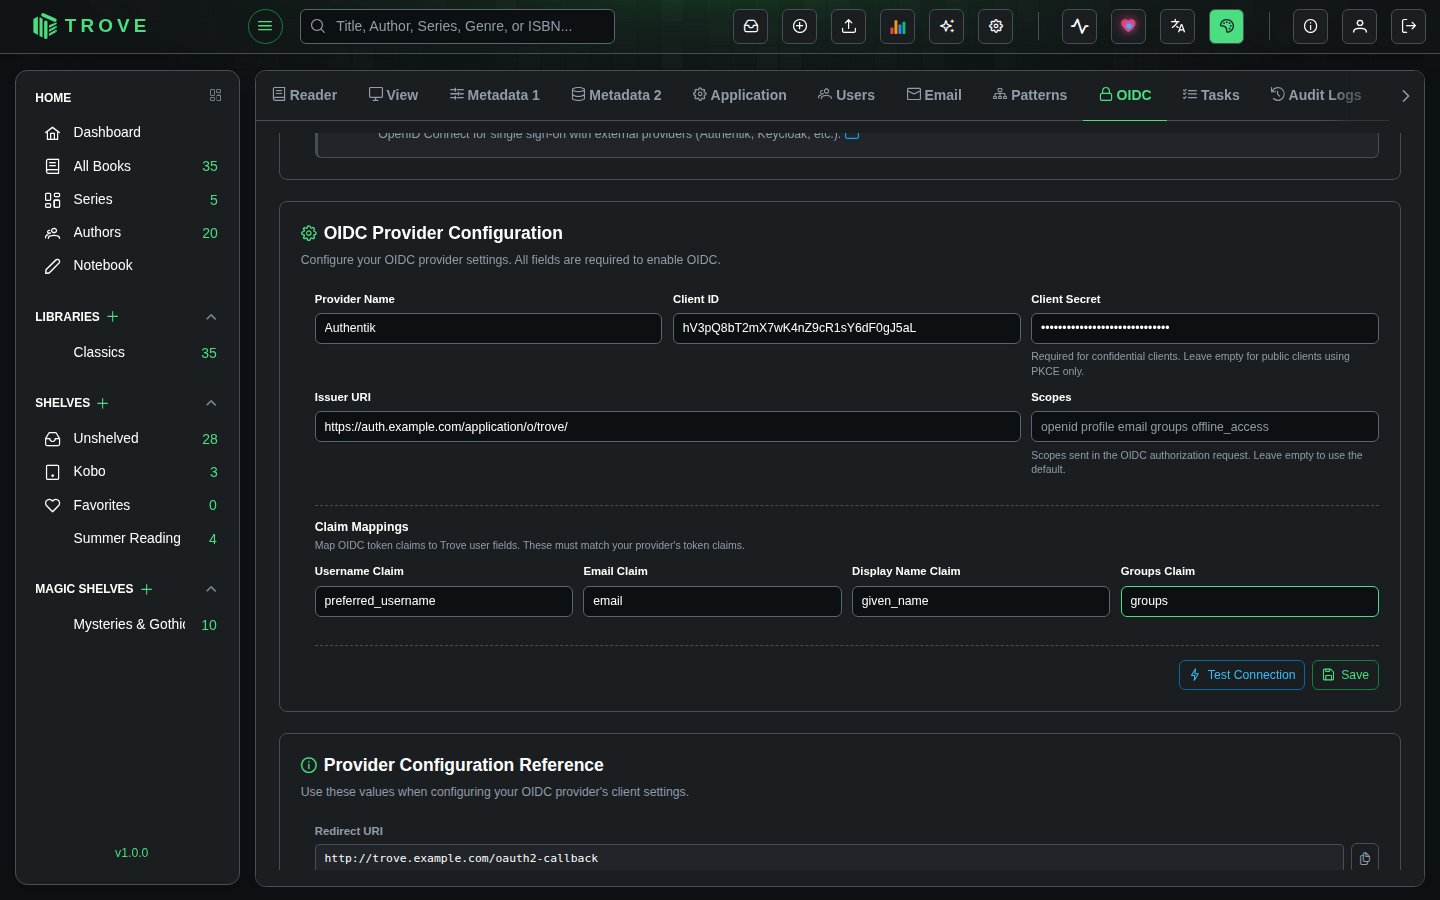Select the OIDC tab

[x=1125, y=95]
